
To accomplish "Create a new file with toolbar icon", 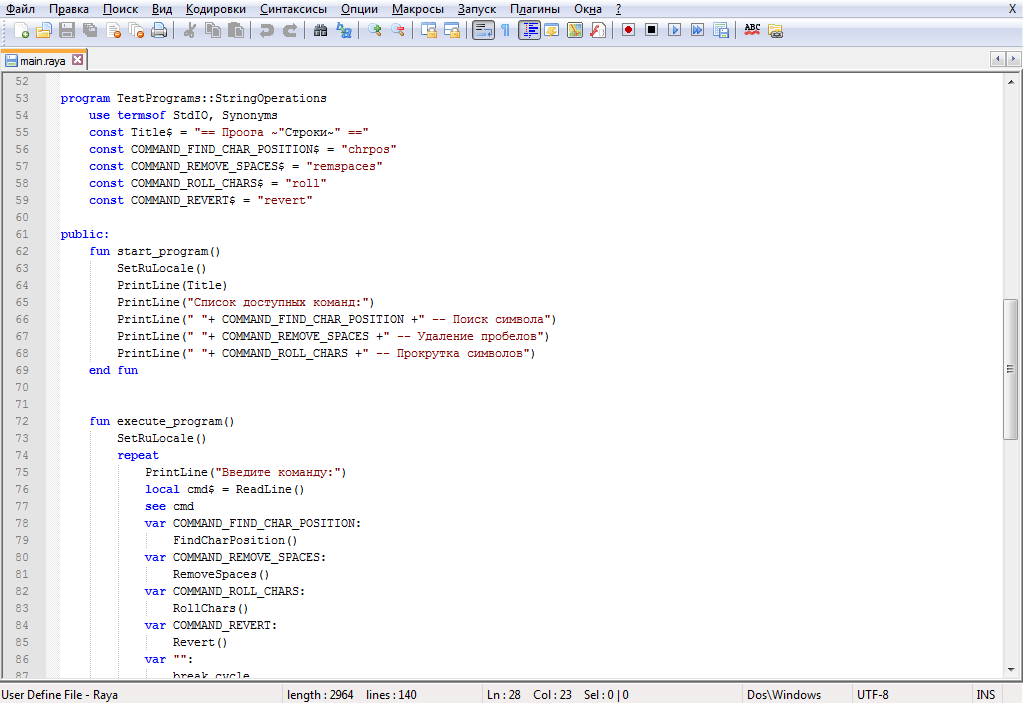I will click(x=21, y=30).
